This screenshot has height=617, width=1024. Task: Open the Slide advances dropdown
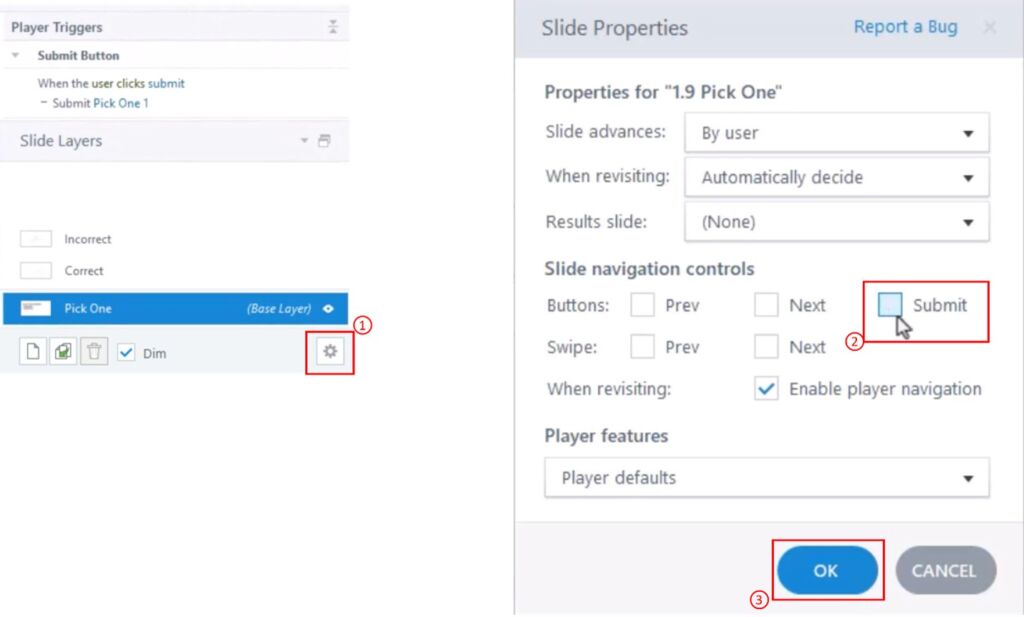(836, 133)
